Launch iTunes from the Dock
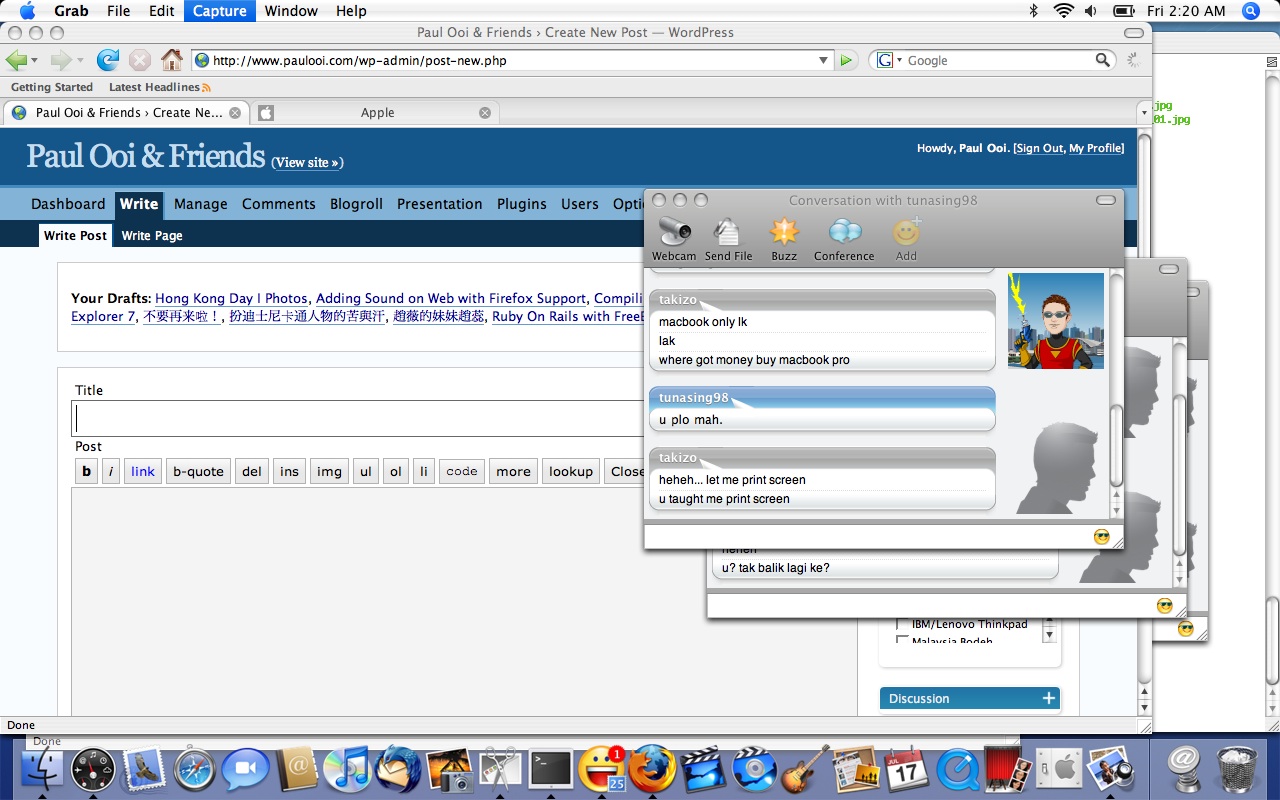The image size is (1280, 800). [348, 770]
